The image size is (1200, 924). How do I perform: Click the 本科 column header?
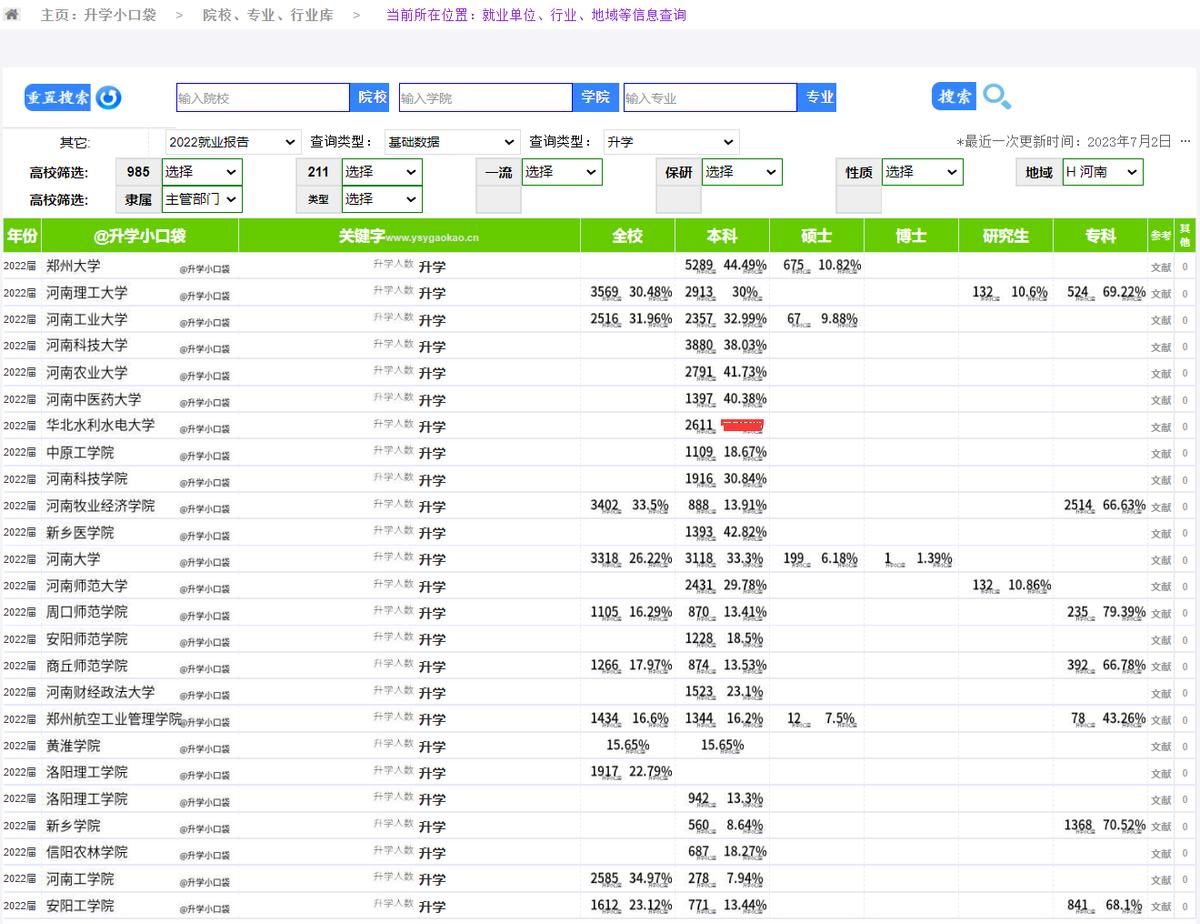(722, 236)
